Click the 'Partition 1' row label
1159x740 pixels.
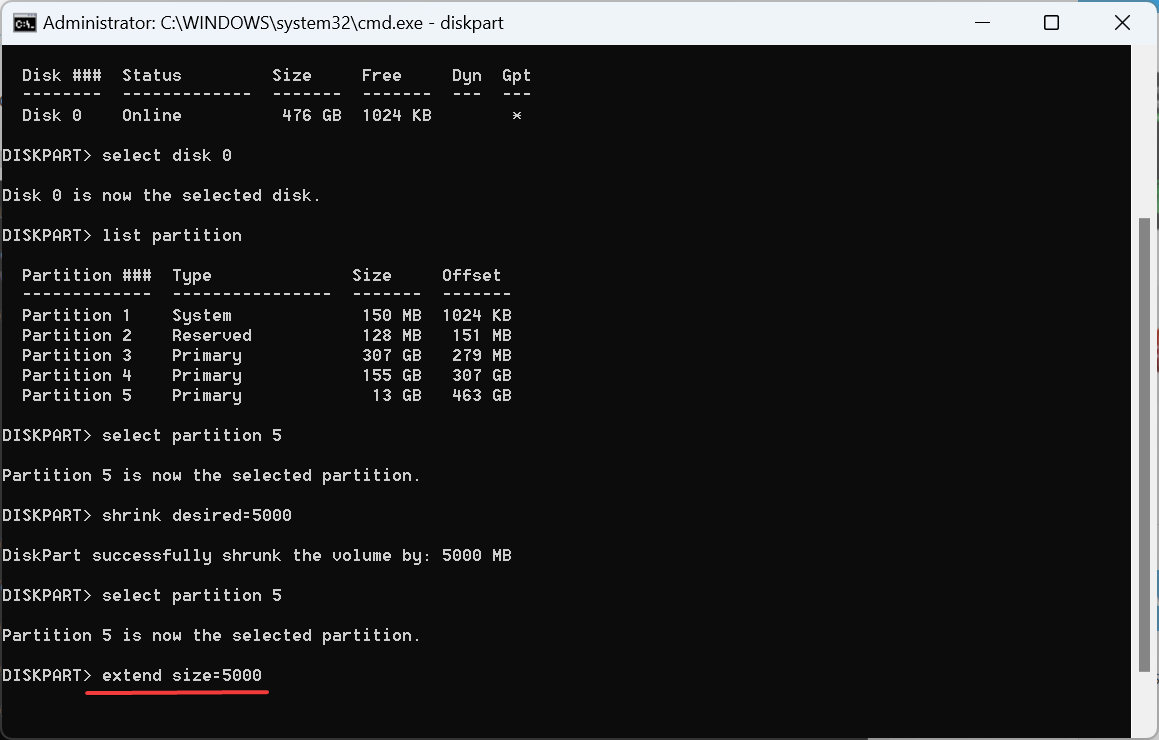click(77, 315)
